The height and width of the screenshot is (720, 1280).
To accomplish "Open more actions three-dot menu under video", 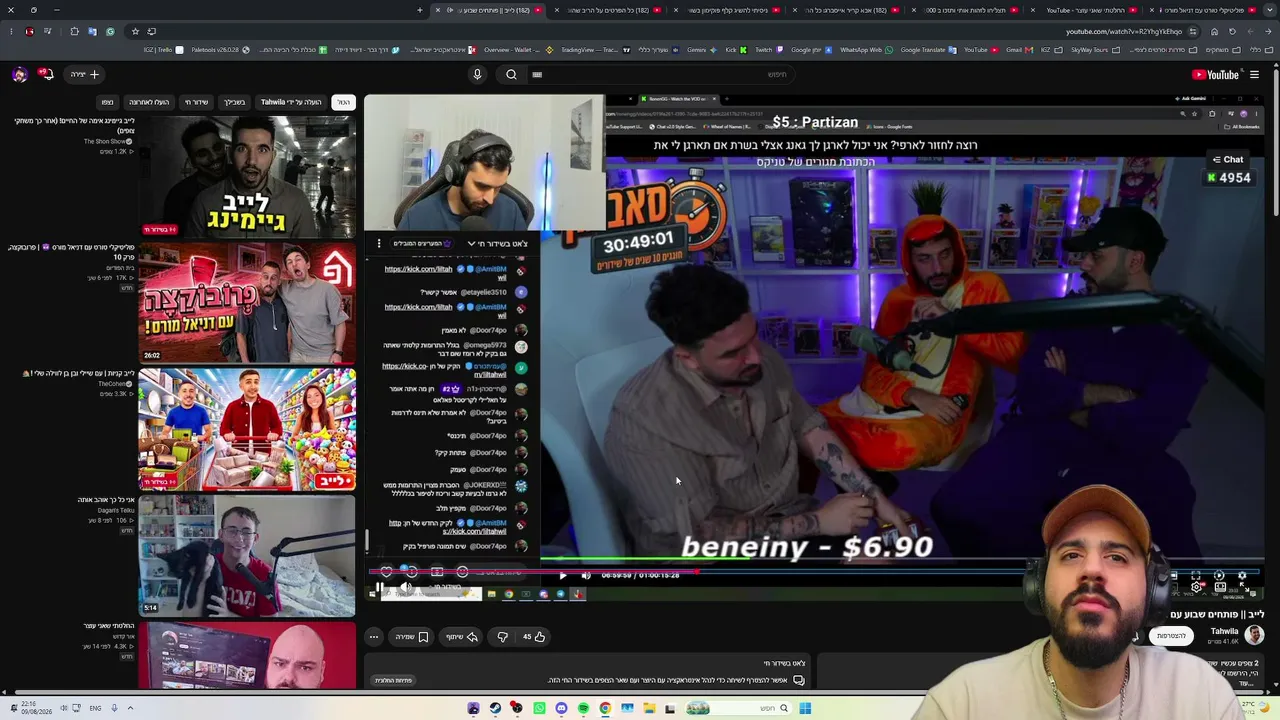I will 374,636.
